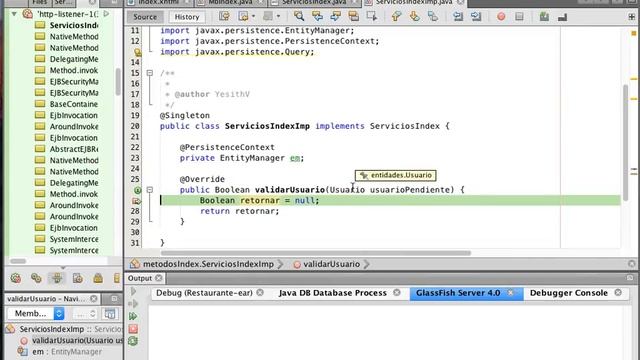Click first debugging panel icon with red dot
The height and width of the screenshot is (360, 640).
pyautogui.click(x=16, y=278)
